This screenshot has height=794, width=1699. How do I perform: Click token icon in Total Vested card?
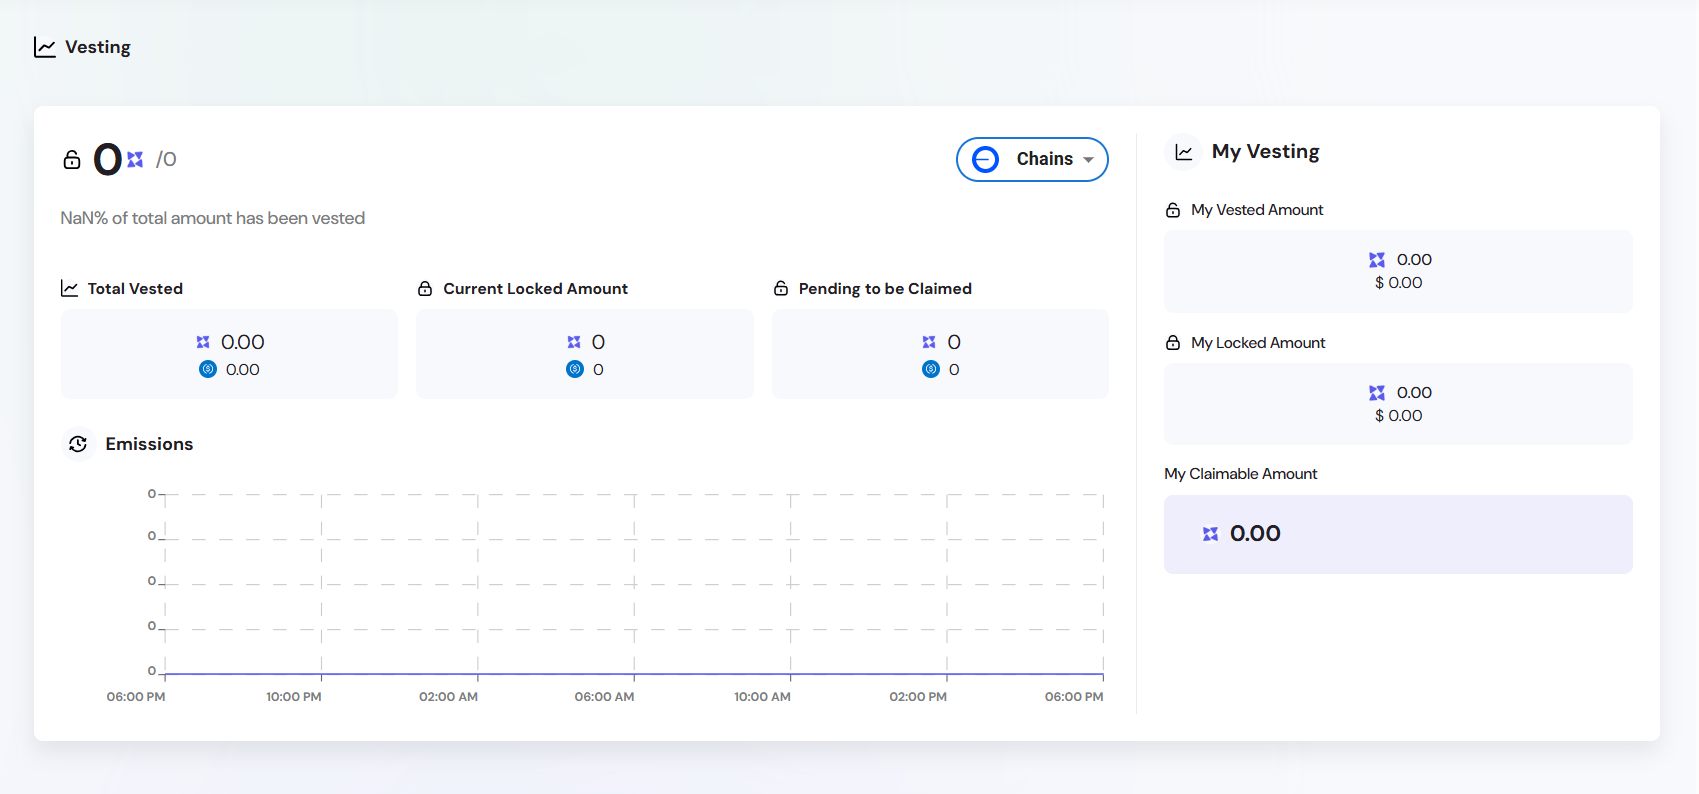[203, 342]
